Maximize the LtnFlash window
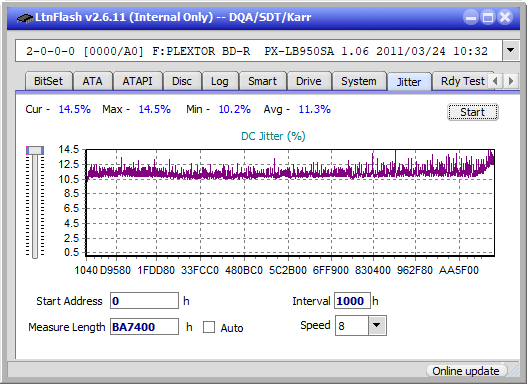Screen dimensions: 527x384 click(488, 17)
